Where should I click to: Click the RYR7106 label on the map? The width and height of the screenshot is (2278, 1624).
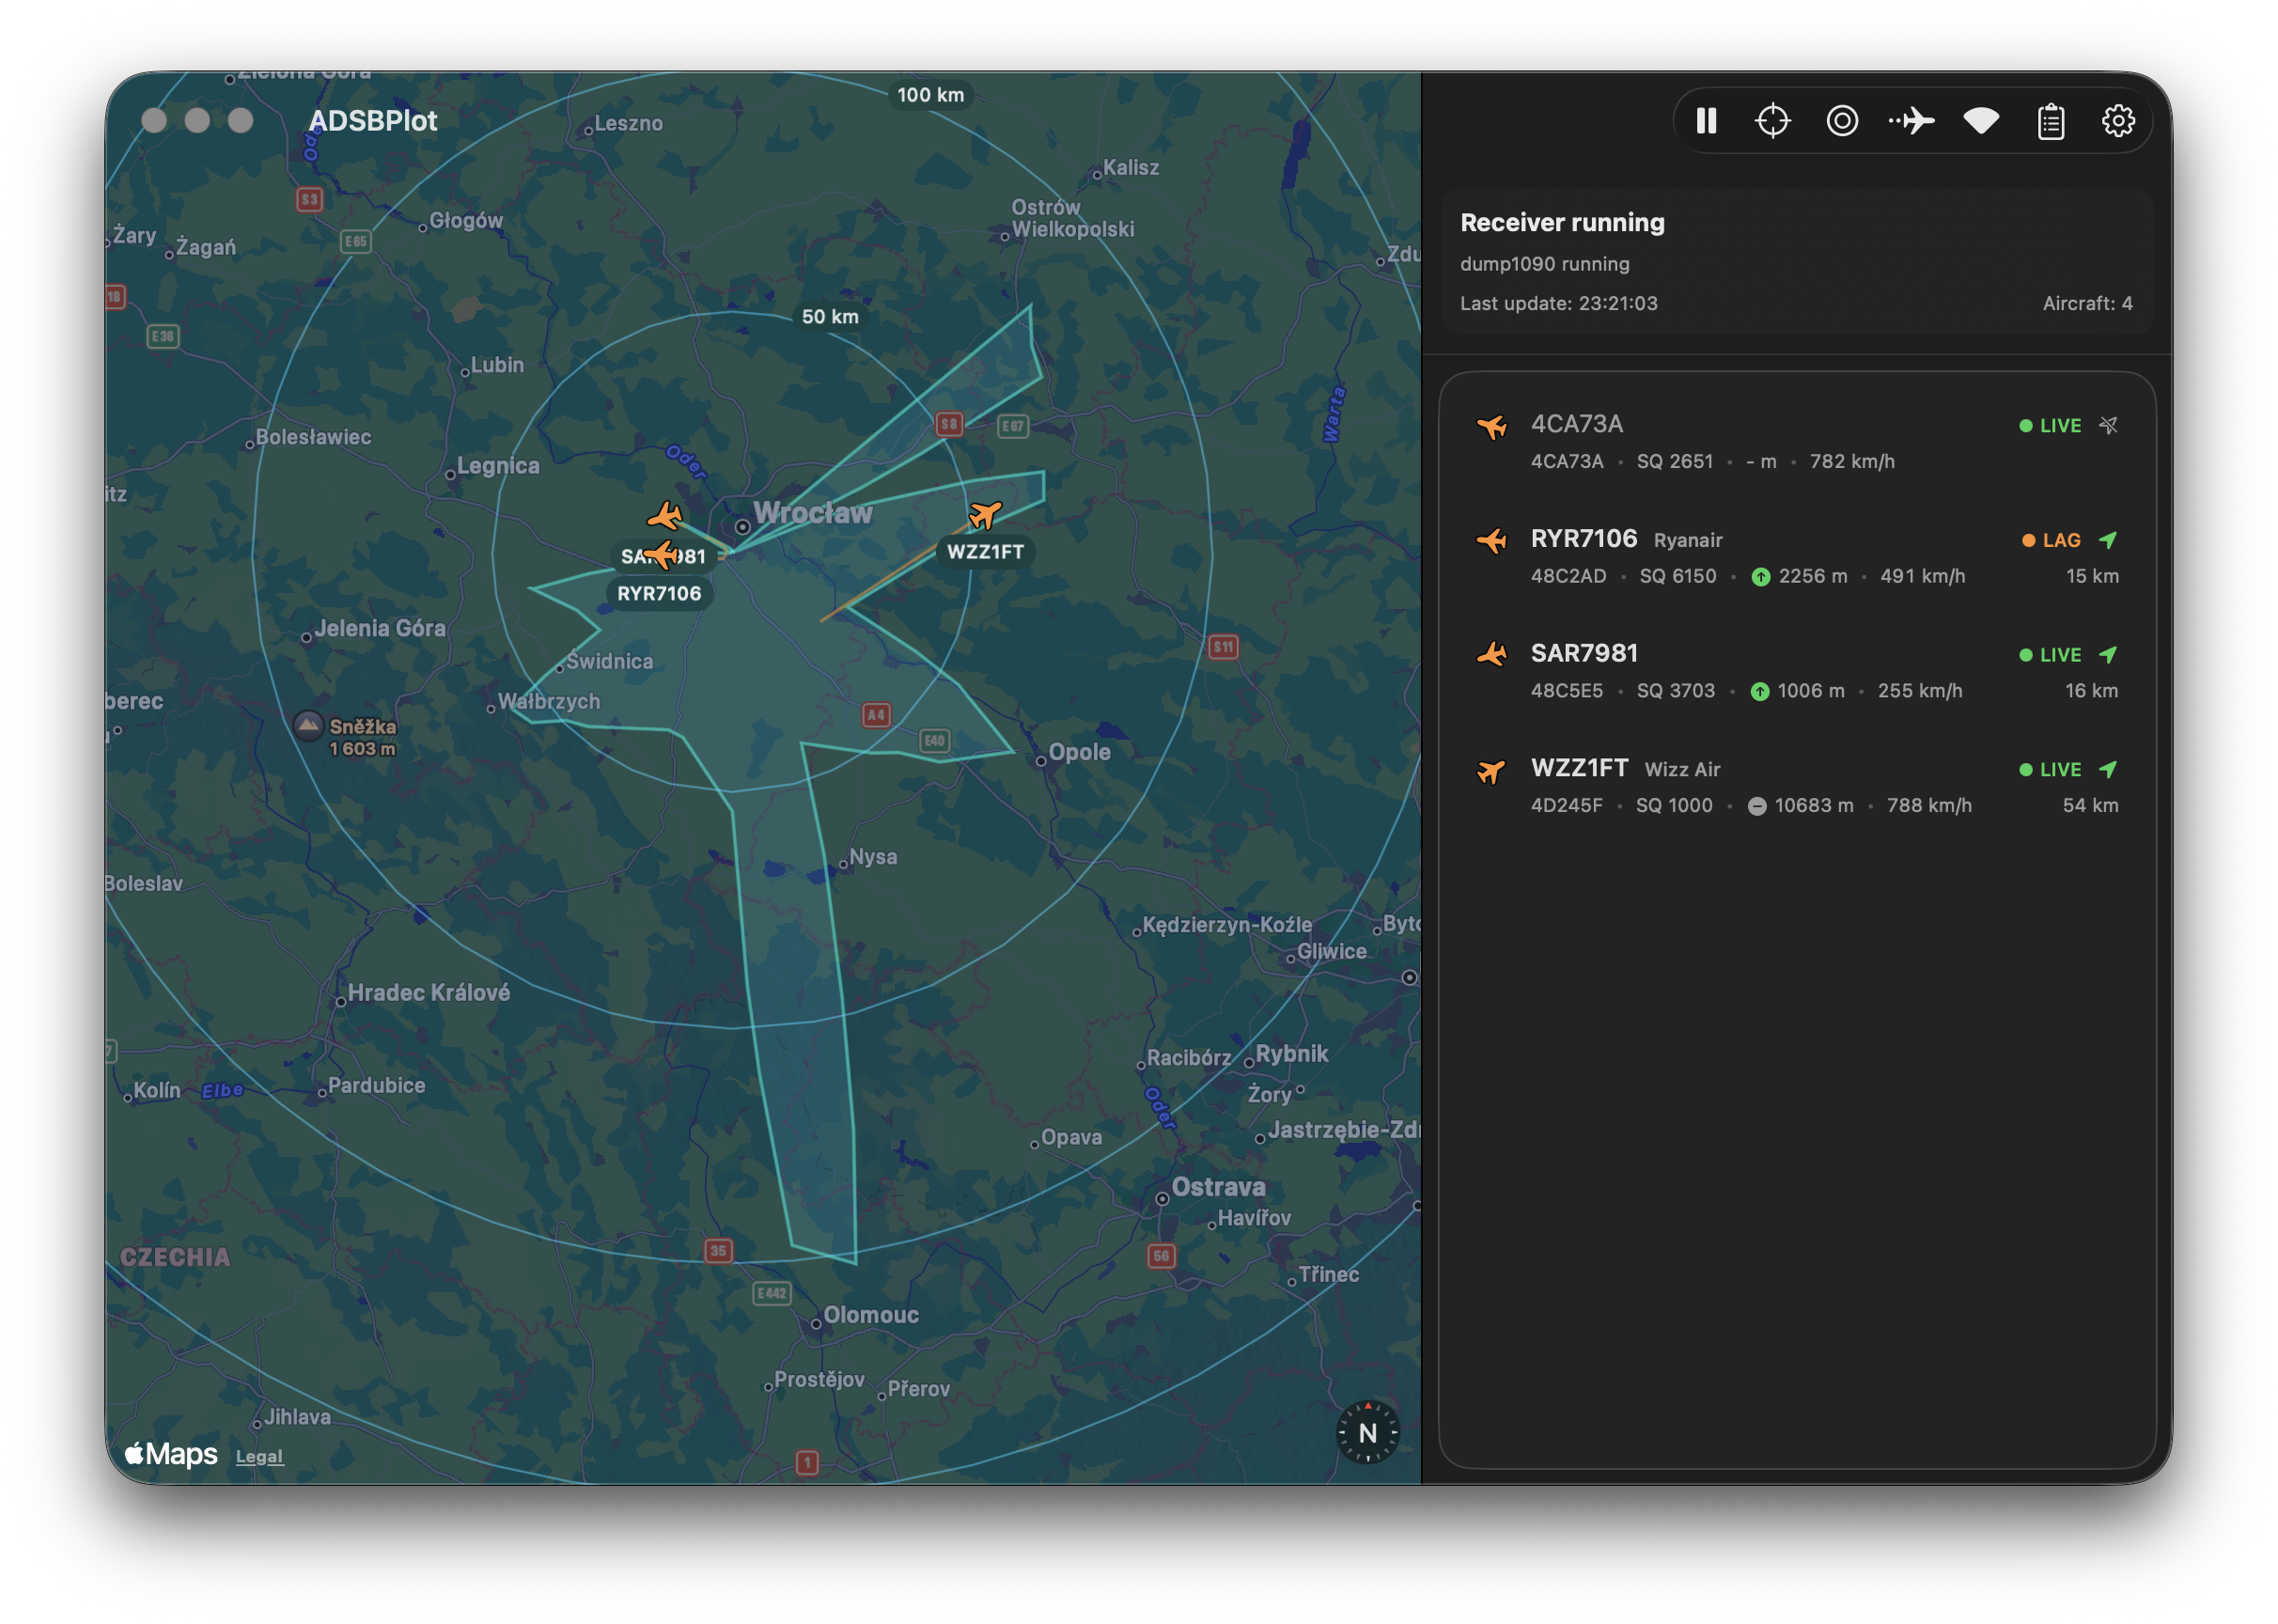659,594
